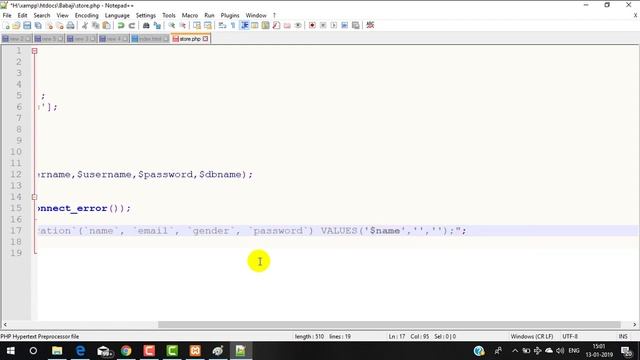Open the Macro menu
The height and width of the screenshot is (360, 640).
(x=190, y=16)
